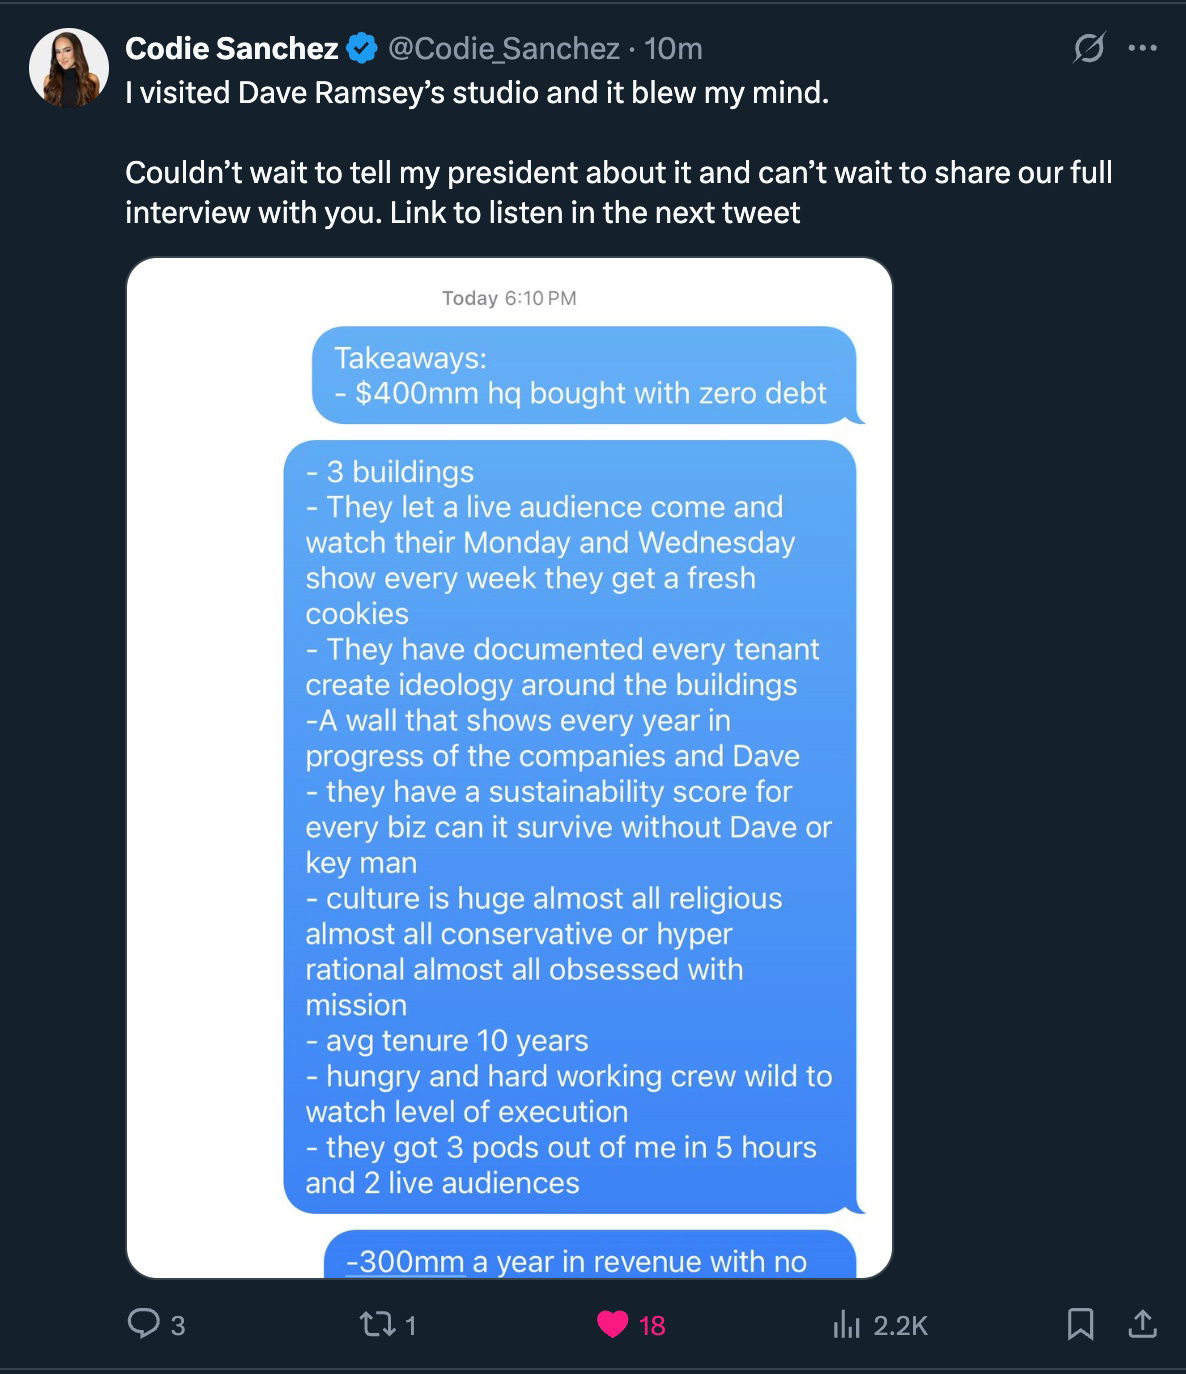Click the 2.2K views count
The height and width of the screenshot is (1374, 1186).
click(900, 1325)
